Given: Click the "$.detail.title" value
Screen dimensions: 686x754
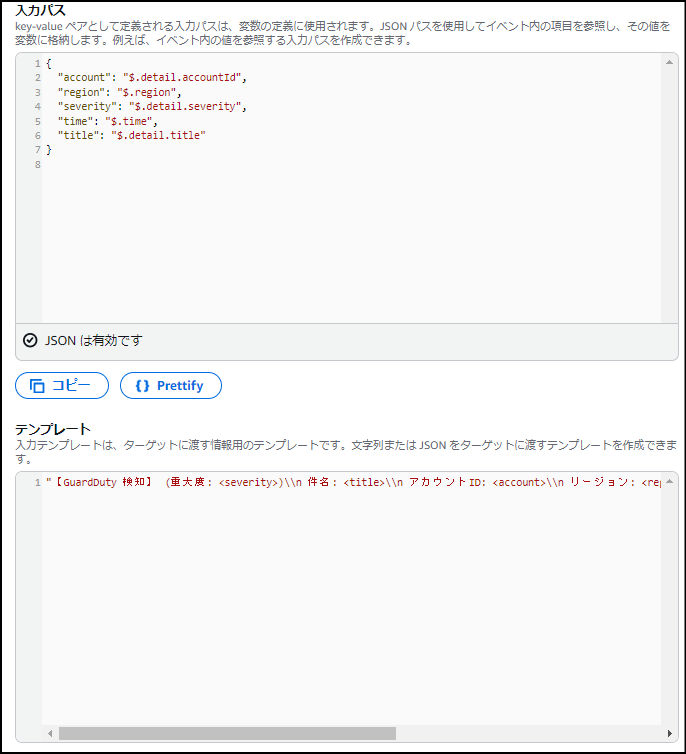Looking at the screenshot, I should click(x=158, y=135).
